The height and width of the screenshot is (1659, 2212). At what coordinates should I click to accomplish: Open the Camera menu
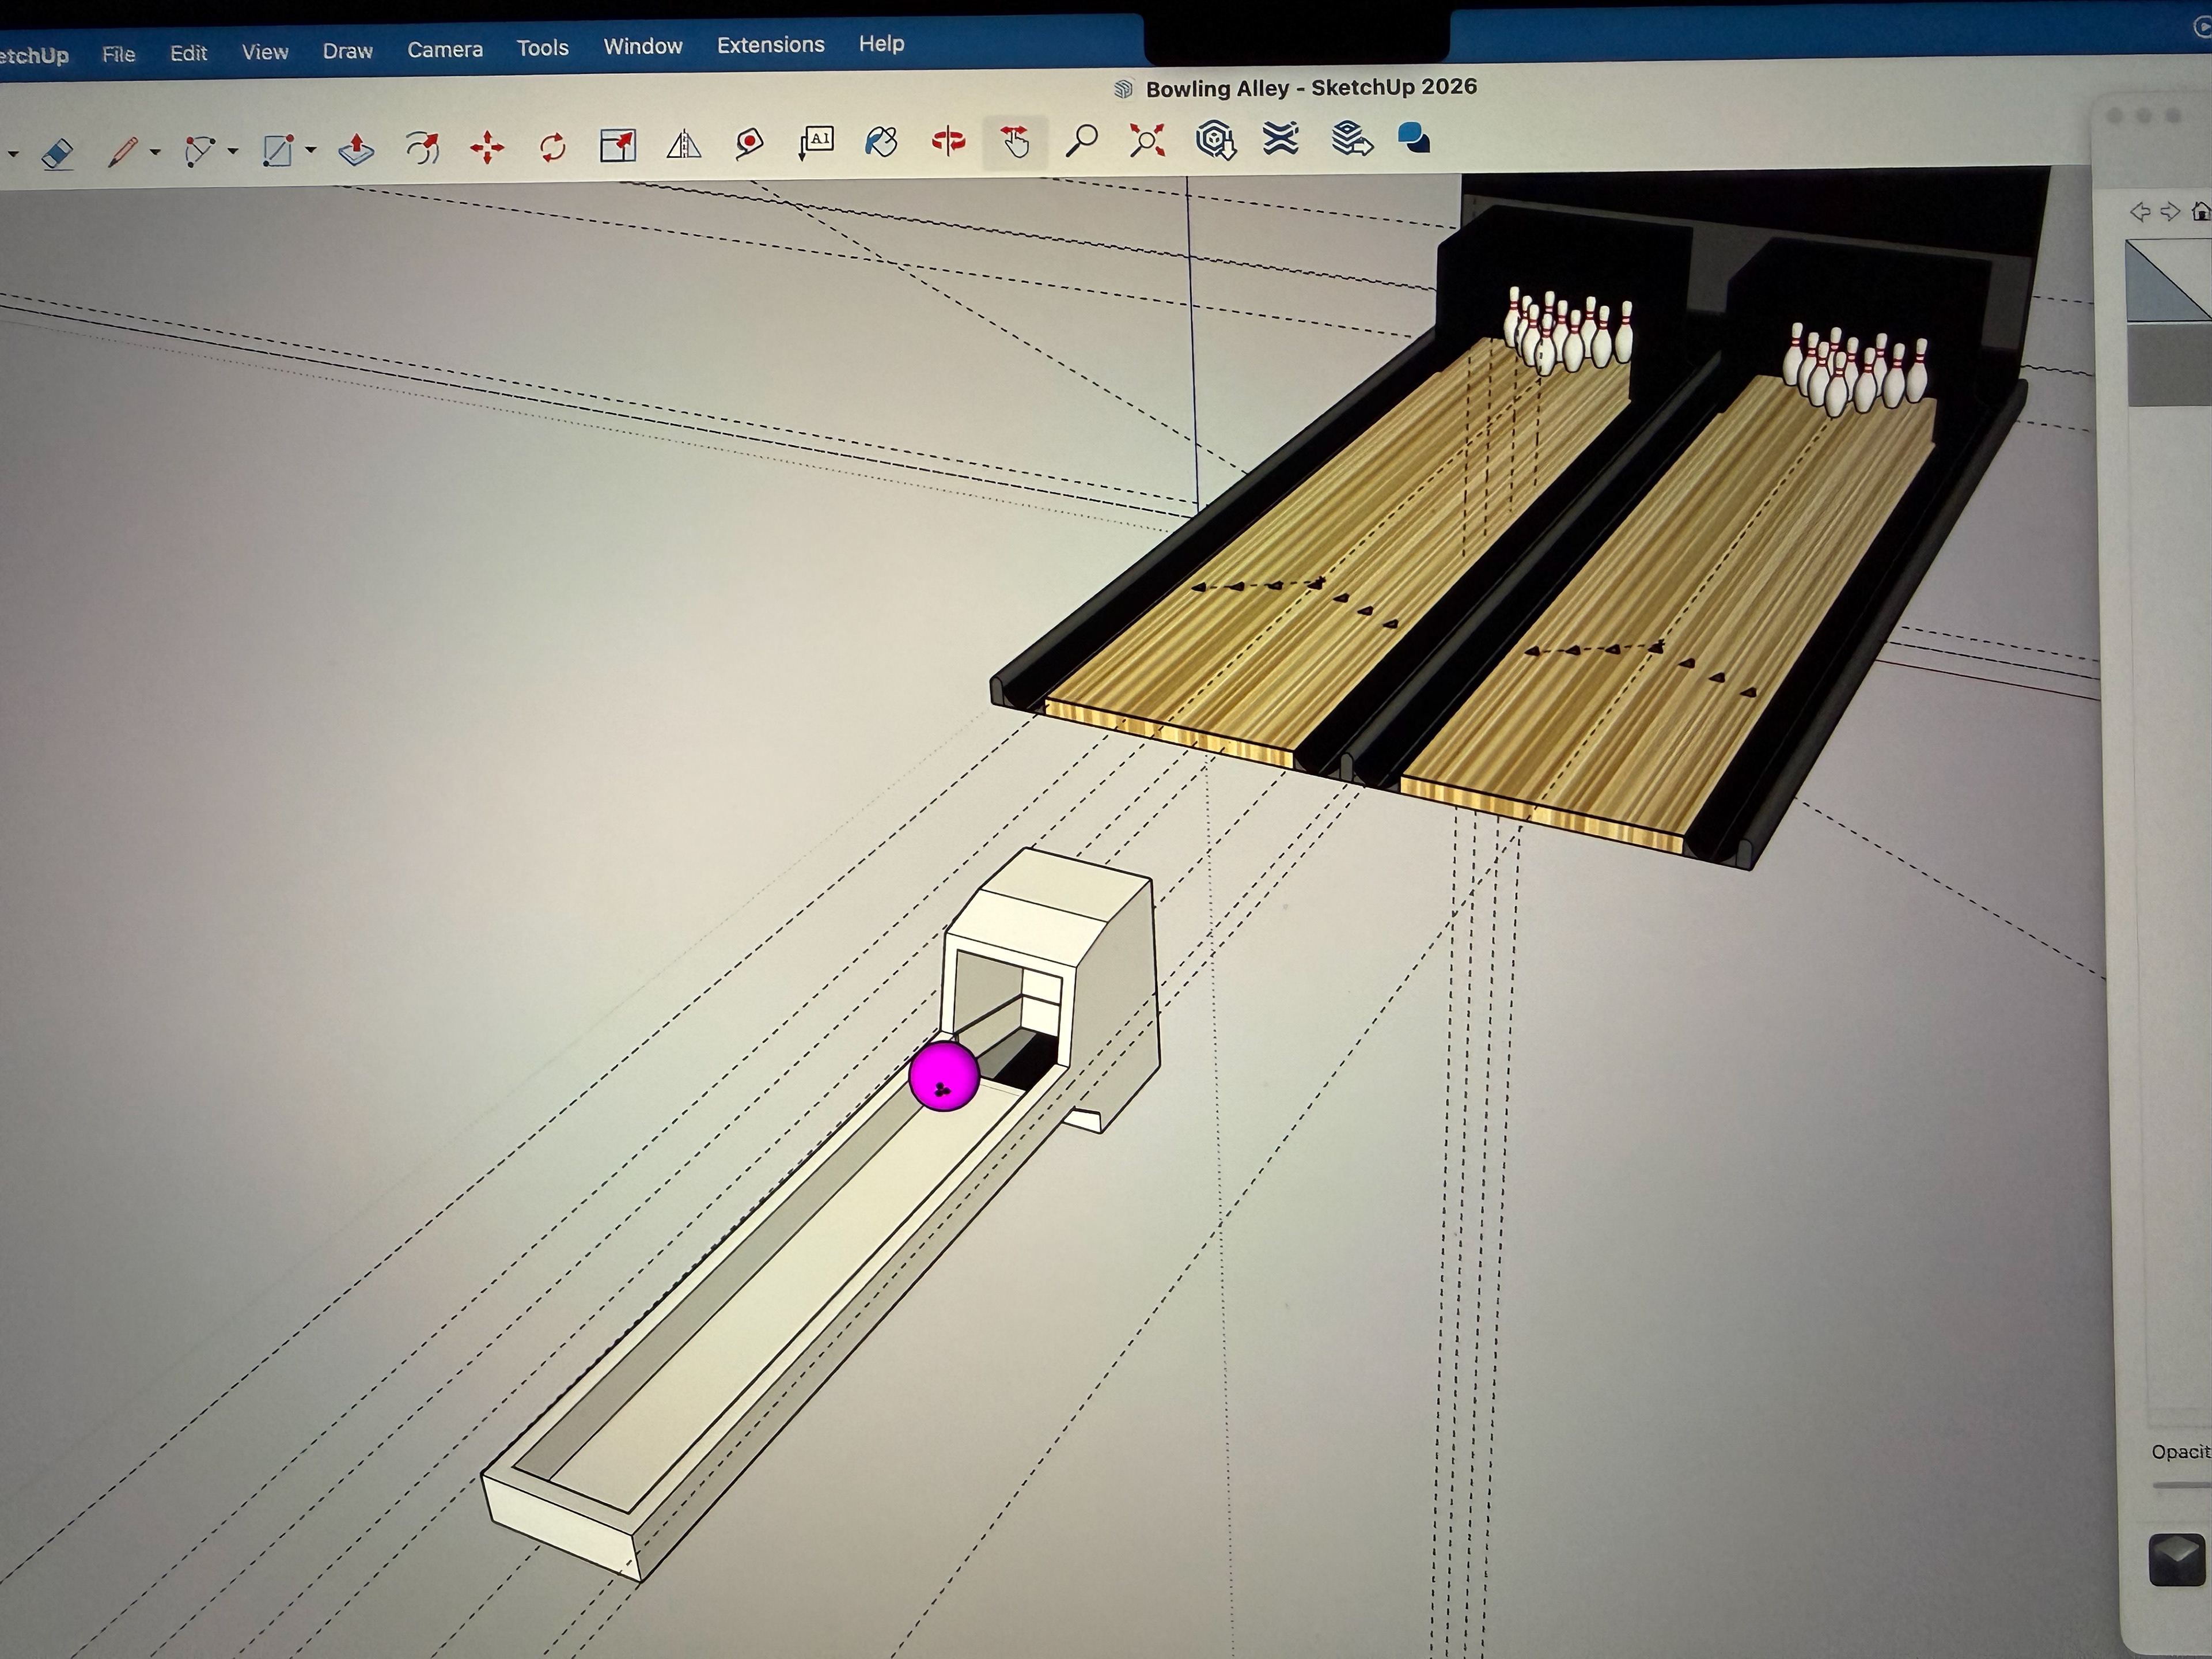[x=444, y=49]
